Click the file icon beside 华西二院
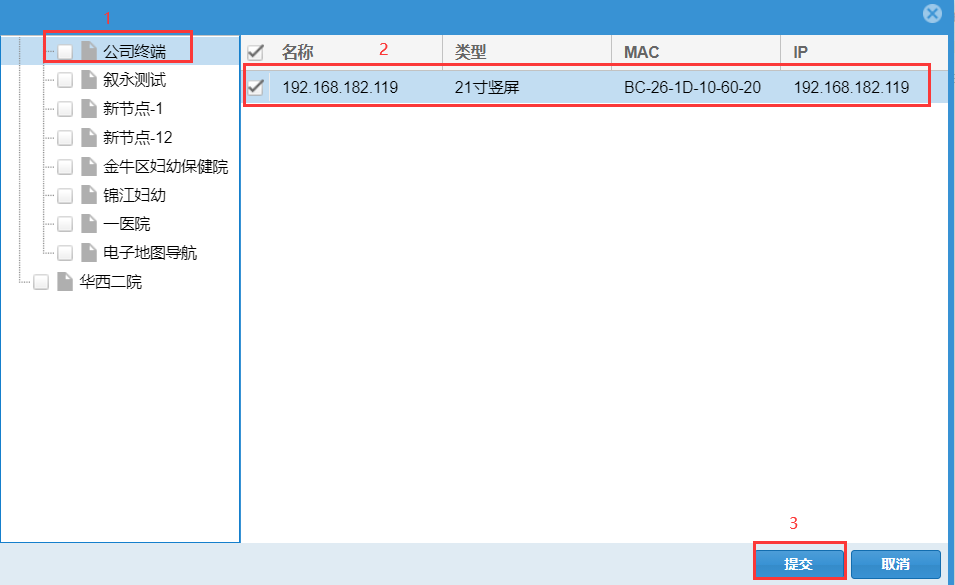The image size is (955, 585). [65, 282]
